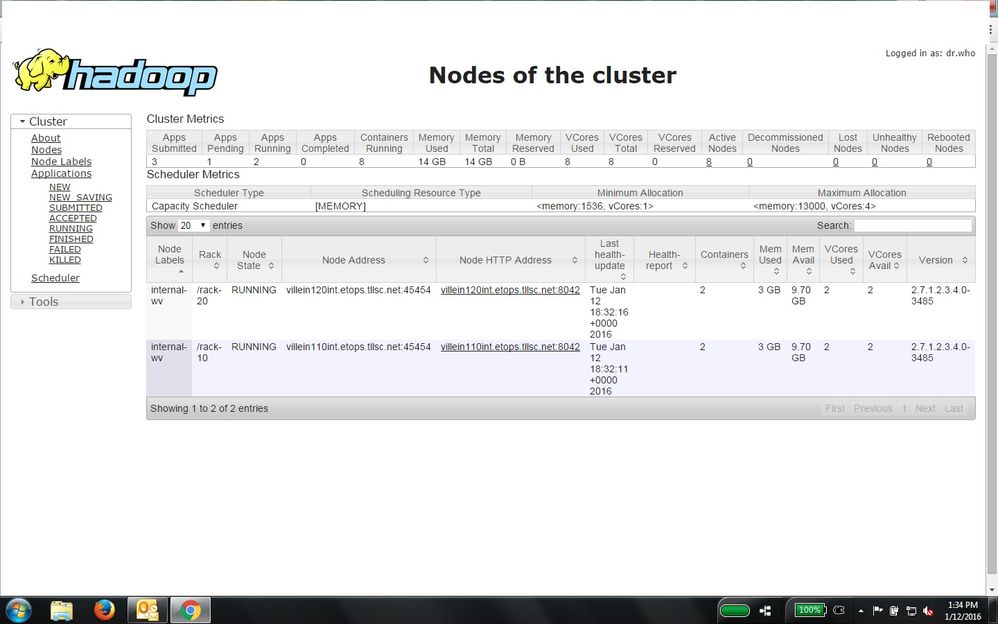Click the Search input field
The height and width of the screenshot is (624, 998).
click(913, 225)
